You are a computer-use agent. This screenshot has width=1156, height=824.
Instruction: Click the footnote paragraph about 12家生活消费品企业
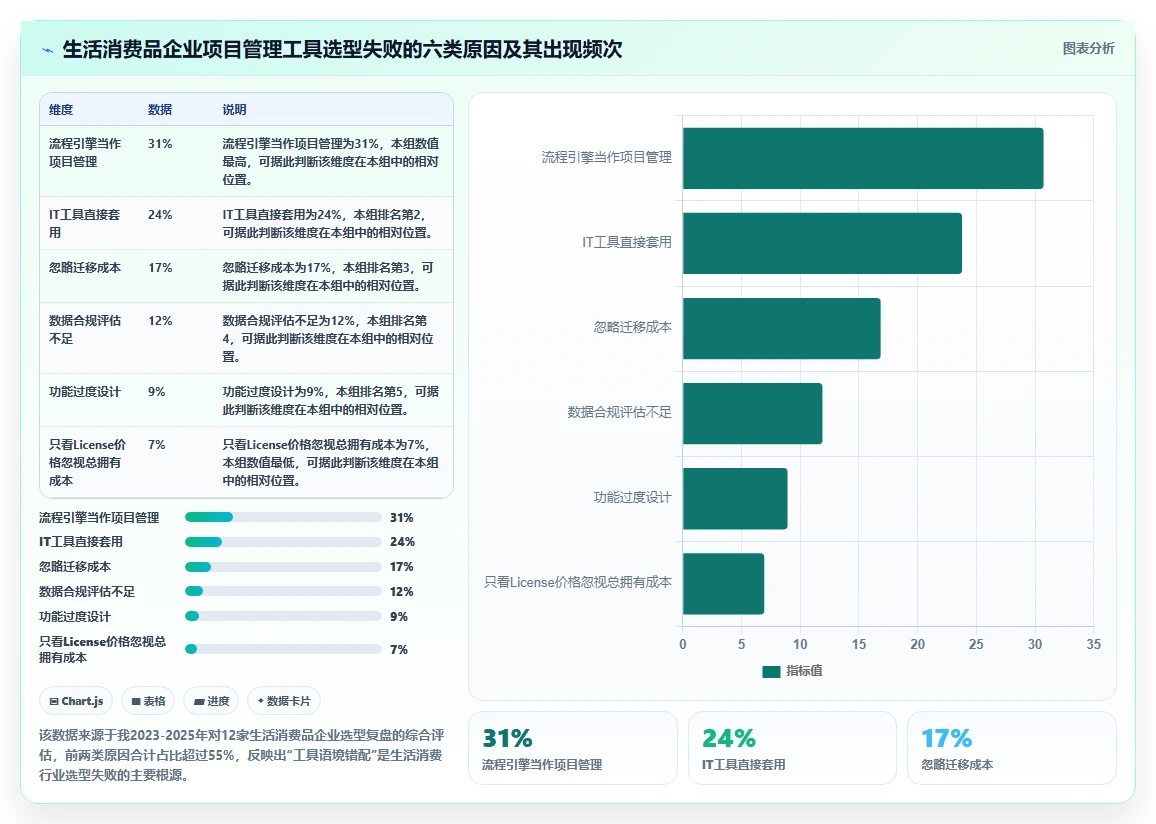242,755
